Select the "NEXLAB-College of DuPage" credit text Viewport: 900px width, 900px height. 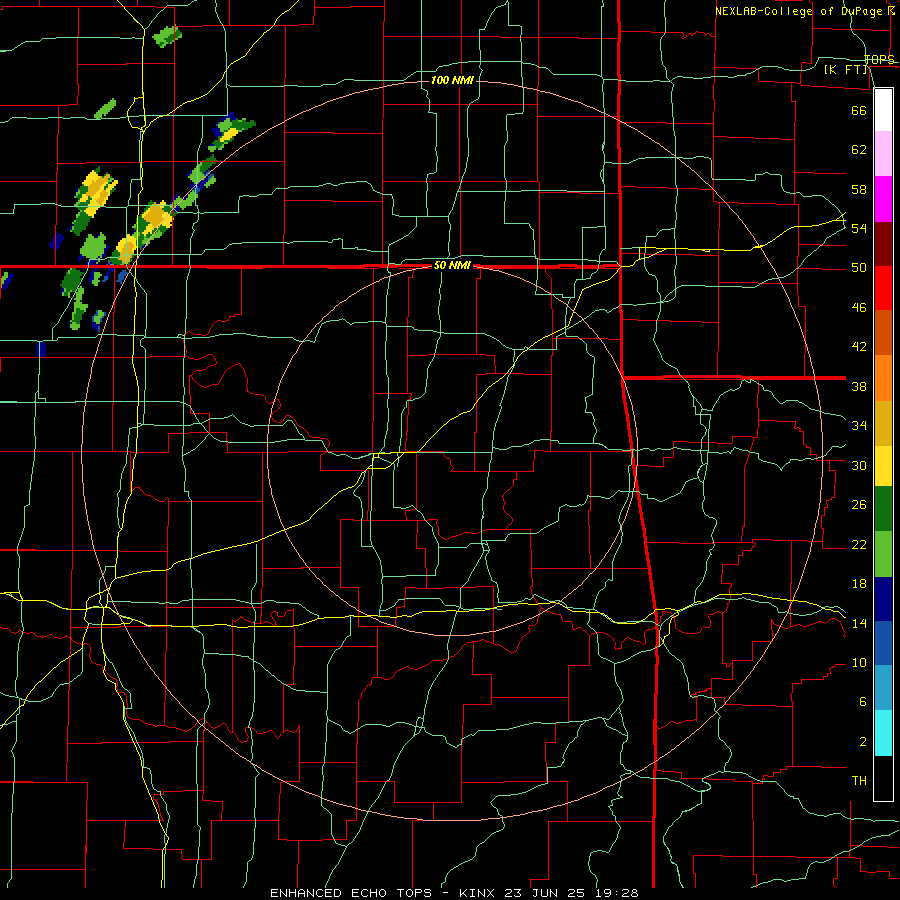point(798,11)
